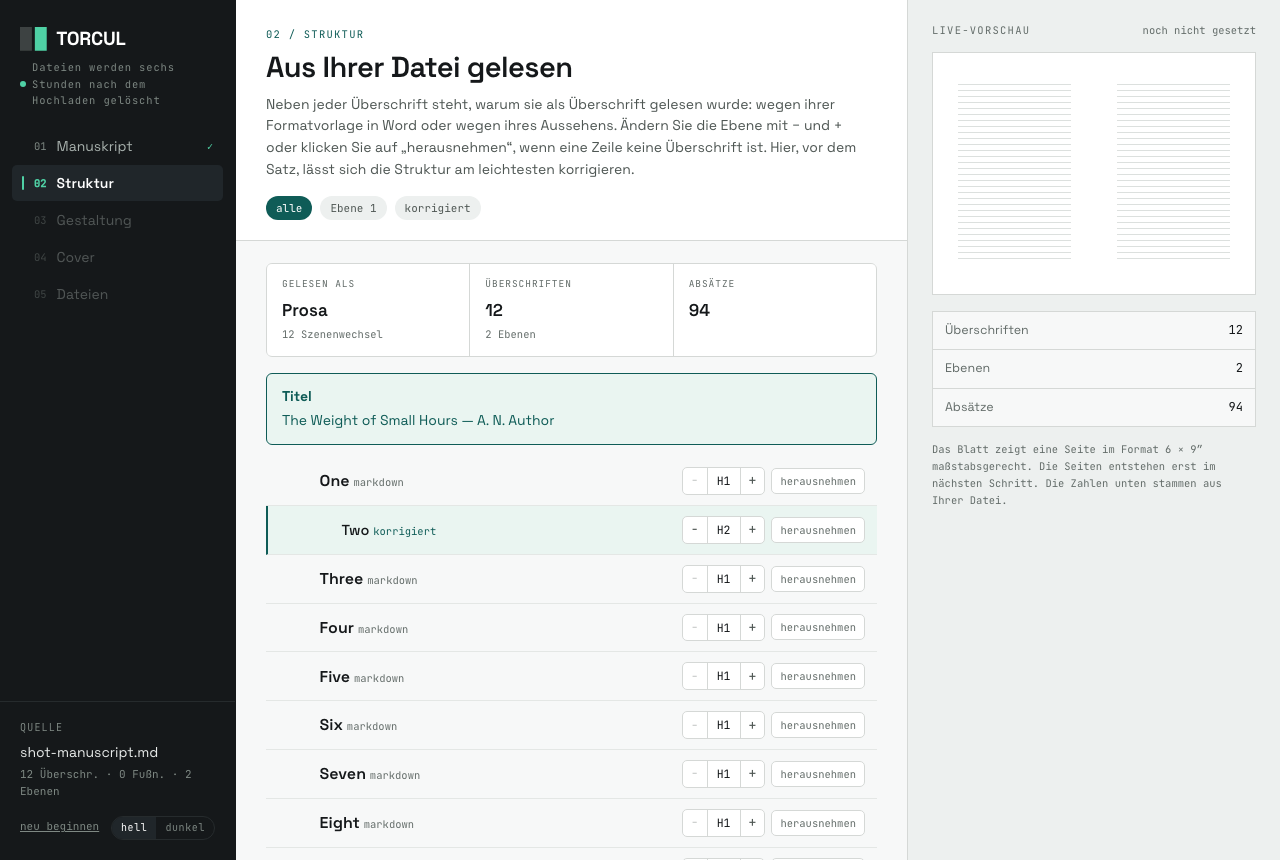Screen dimensions: 1280x860
Task: Select the Struktur step in sidebar
Action: (x=117, y=183)
